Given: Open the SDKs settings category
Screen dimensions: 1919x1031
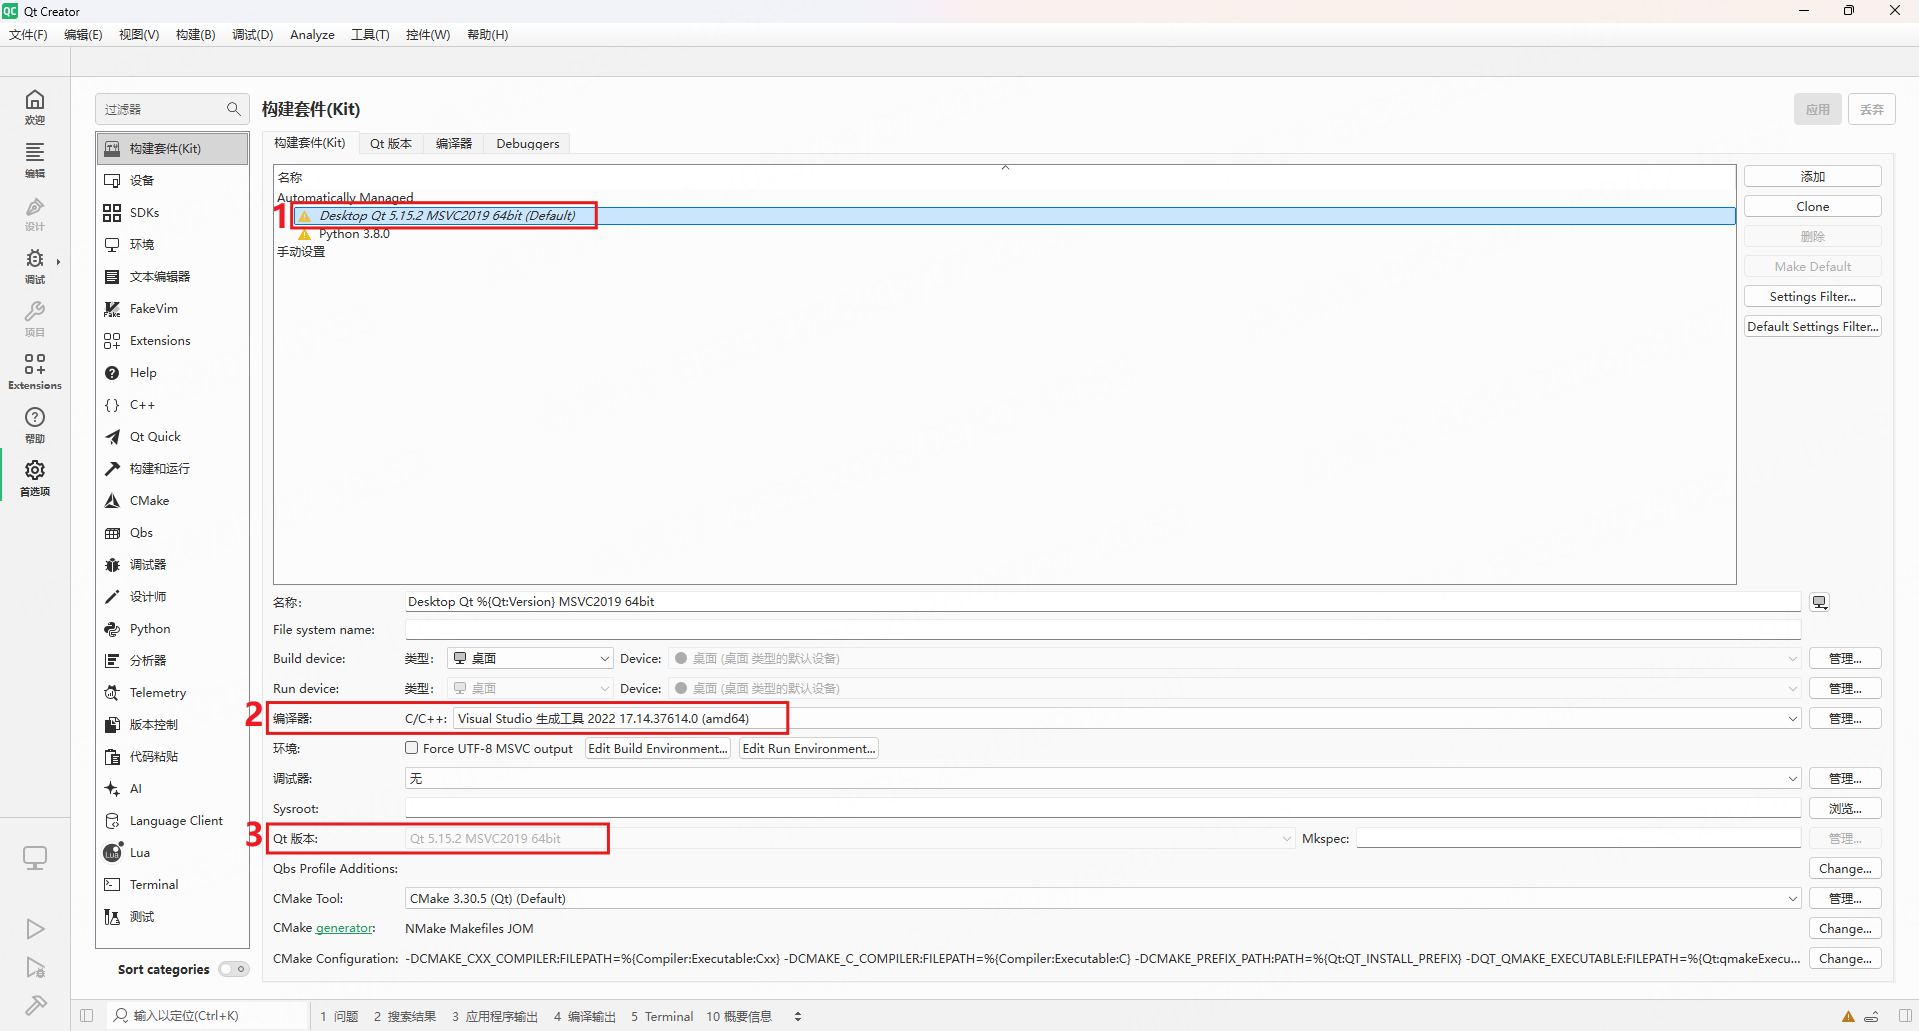Looking at the screenshot, I should pos(172,213).
